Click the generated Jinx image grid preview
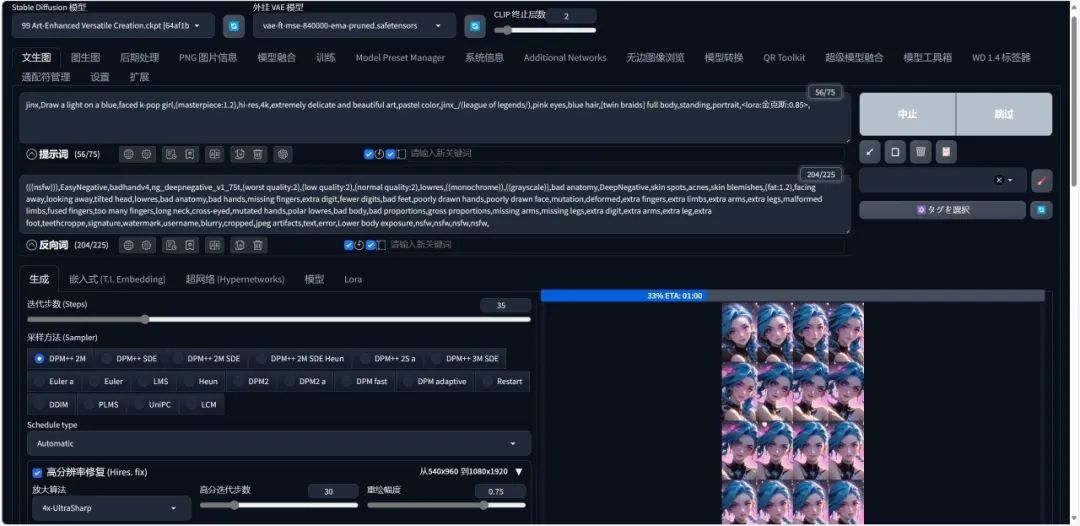 pos(792,413)
